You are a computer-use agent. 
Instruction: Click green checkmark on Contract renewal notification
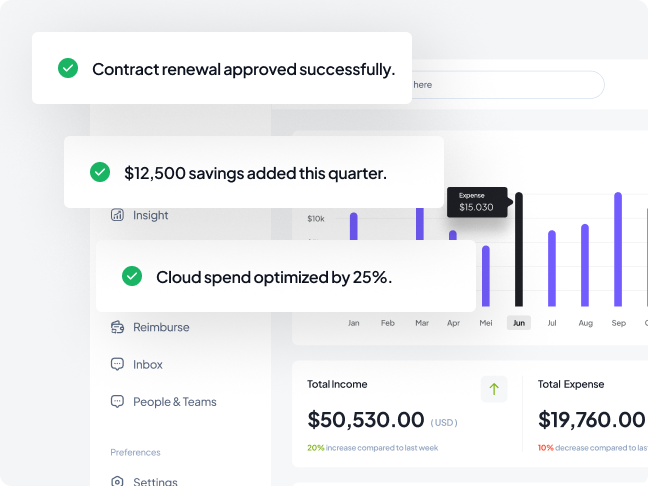(68, 68)
